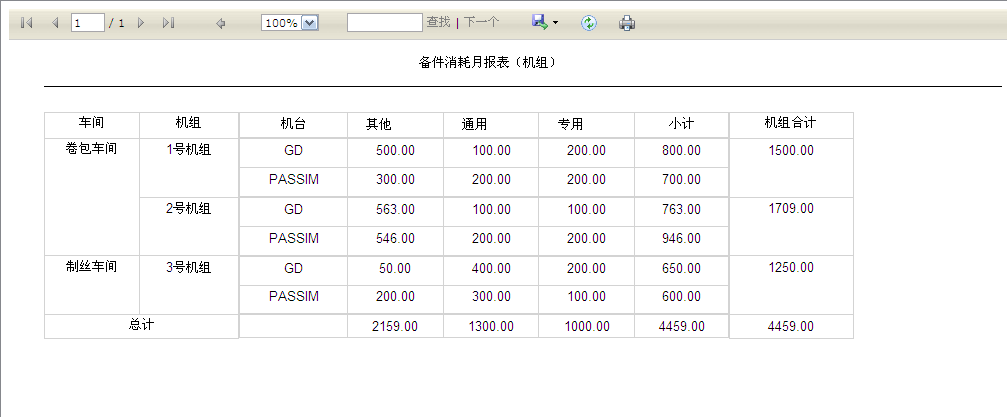Click the 查找 find link
Viewport: 1007px width, 417px height.
[x=439, y=22]
